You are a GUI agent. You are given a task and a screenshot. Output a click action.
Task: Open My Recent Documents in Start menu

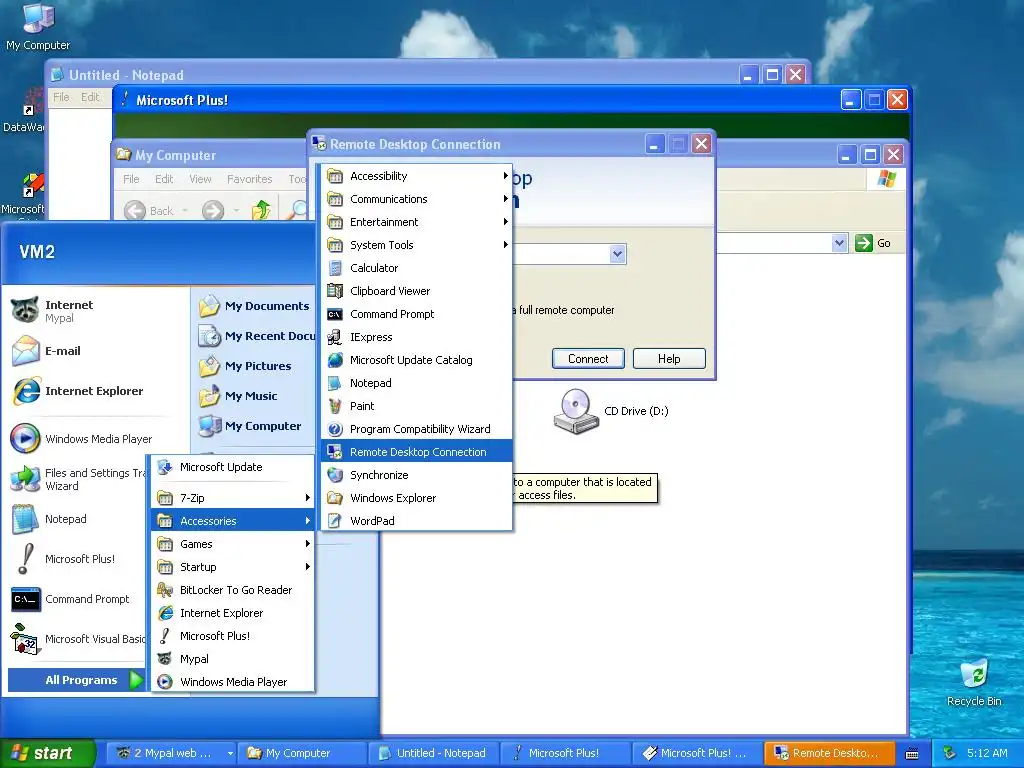pyautogui.click(x=255, y=336)
